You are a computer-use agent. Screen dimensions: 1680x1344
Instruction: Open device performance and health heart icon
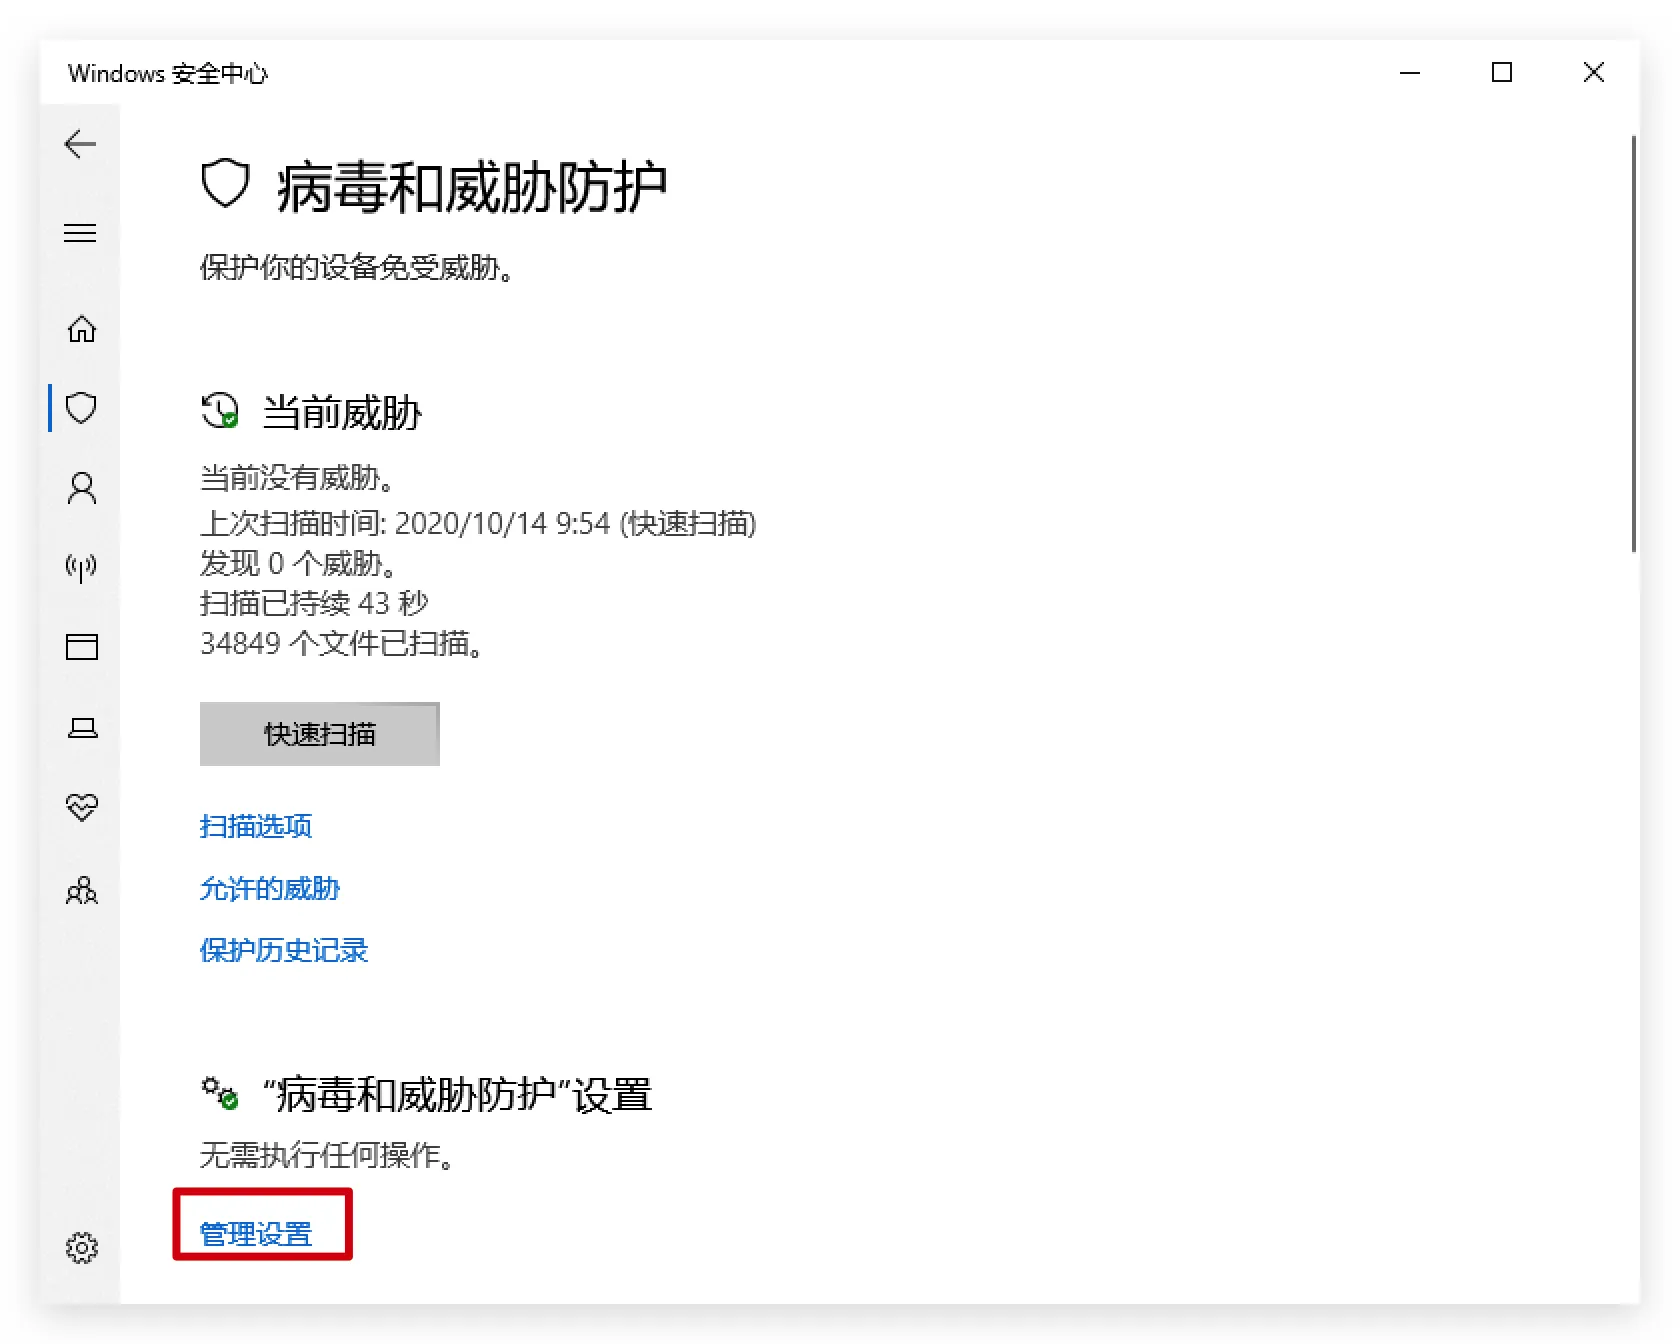coord(81,807)
